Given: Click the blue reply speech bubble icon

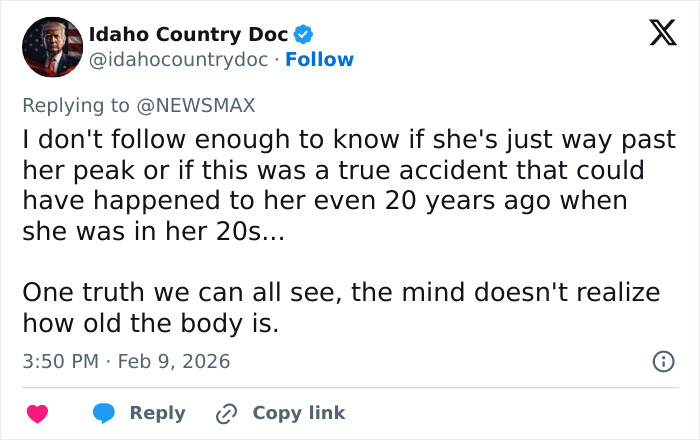Looking at the screenshot, I should (x=105, y=413).
